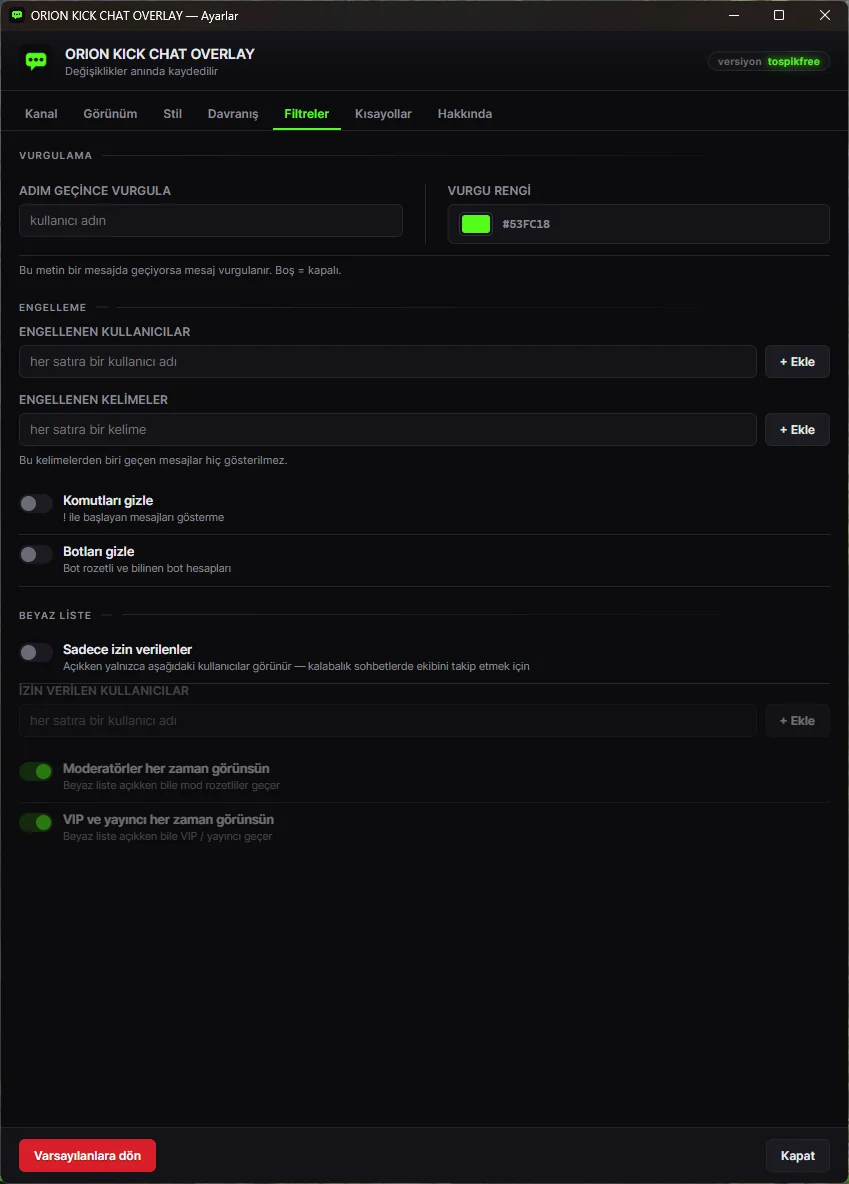Select the Filtreler tab
This screenshot has height=1184, width=849.
(x=307, y=114)
